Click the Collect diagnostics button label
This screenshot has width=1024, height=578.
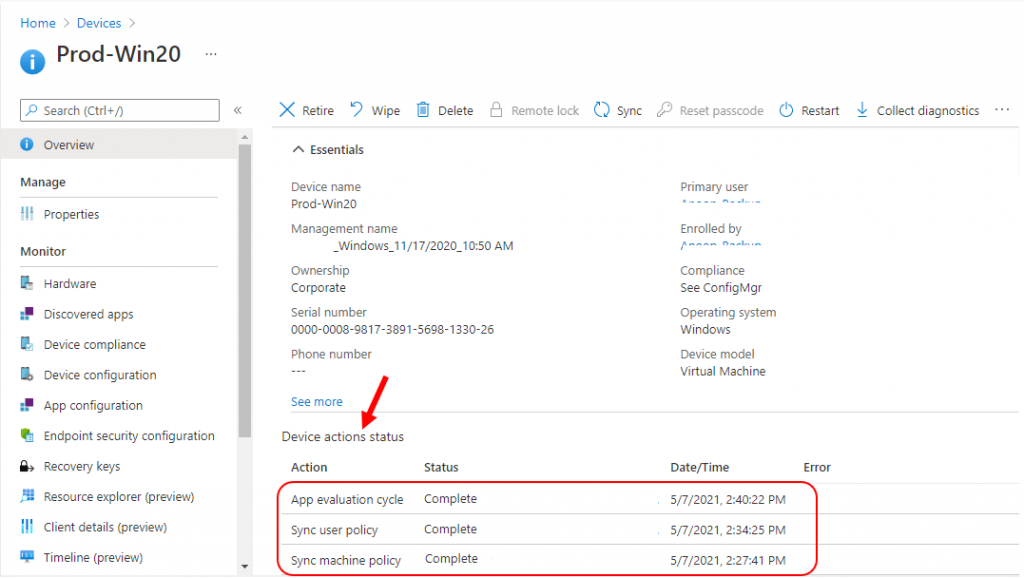pos(927,110)
